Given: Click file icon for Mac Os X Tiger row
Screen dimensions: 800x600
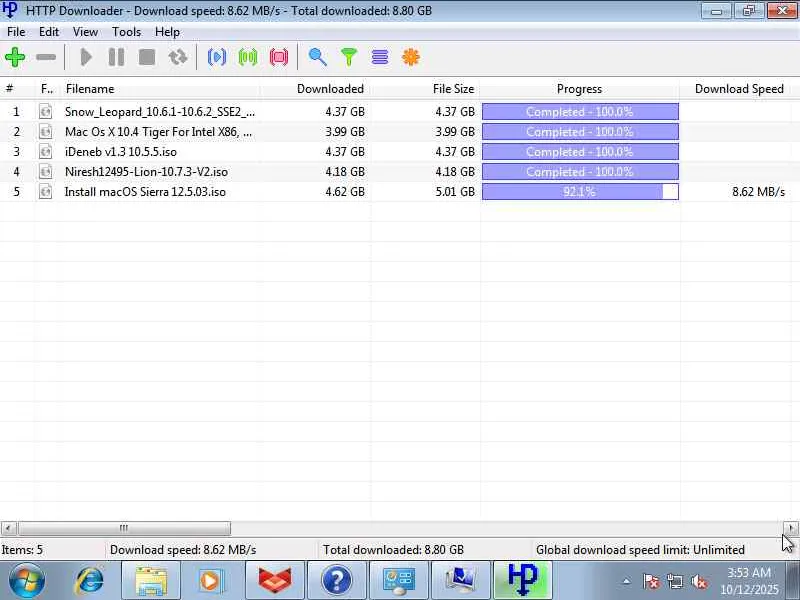Looking at the screenshot, I should point(45,132).
